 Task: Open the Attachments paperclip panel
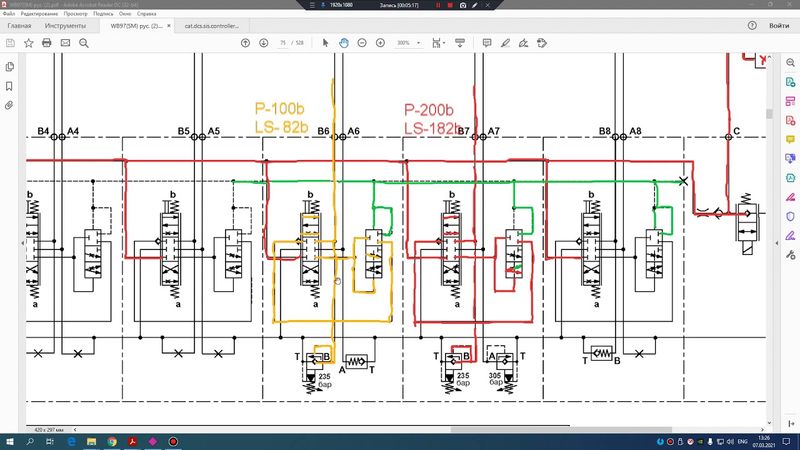9,104
